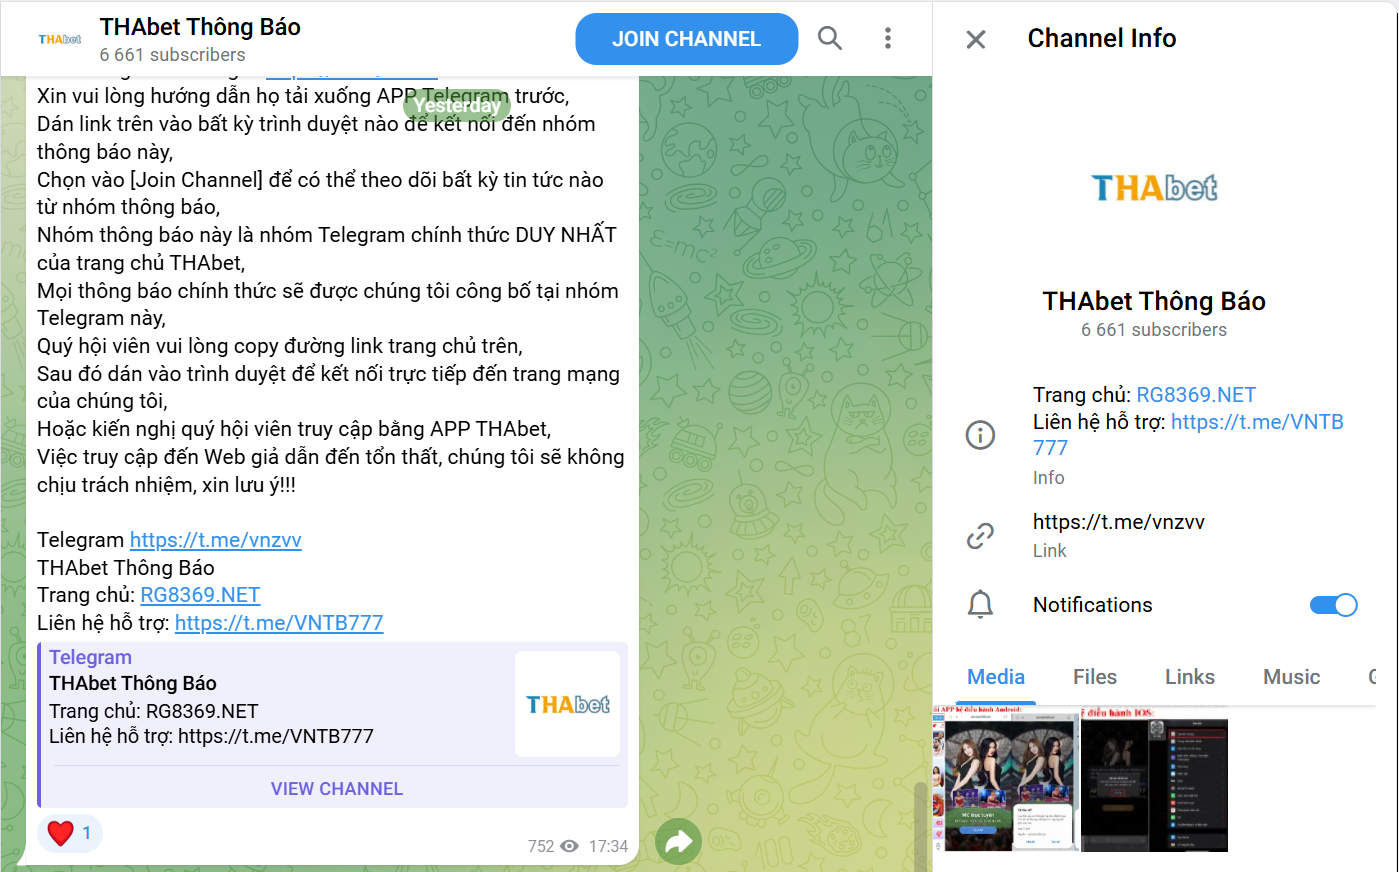Close the Channel Info panel
The image size is (1399, 872).
coord(976,39)
